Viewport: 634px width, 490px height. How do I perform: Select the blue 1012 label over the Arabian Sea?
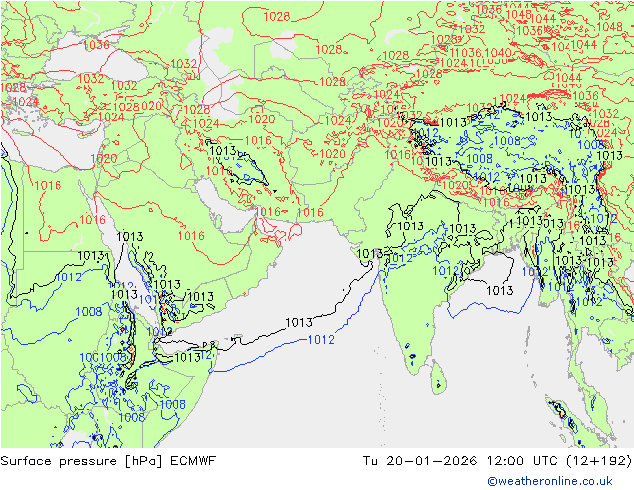click(321, 340)
